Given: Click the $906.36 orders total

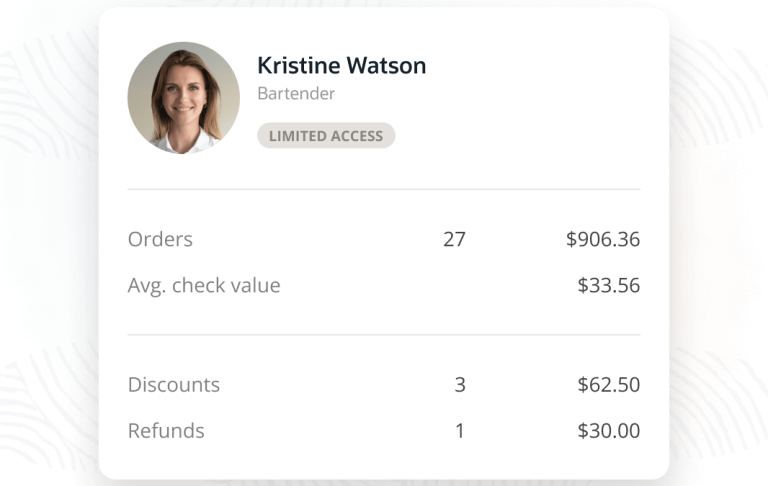Looking at the screenshot, I should (602, 240).
